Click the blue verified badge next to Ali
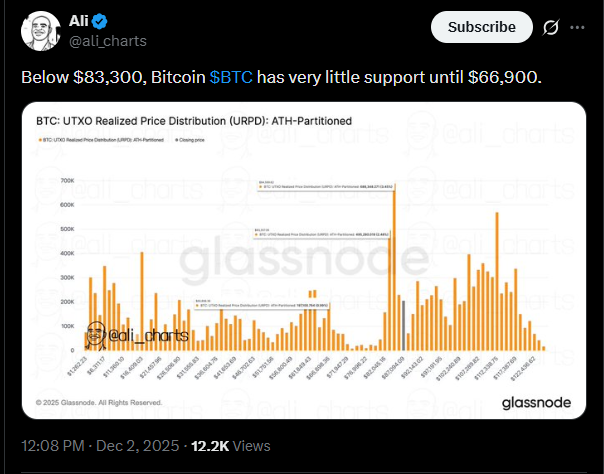The image size is (604, 474). click(x=102, y=22)
